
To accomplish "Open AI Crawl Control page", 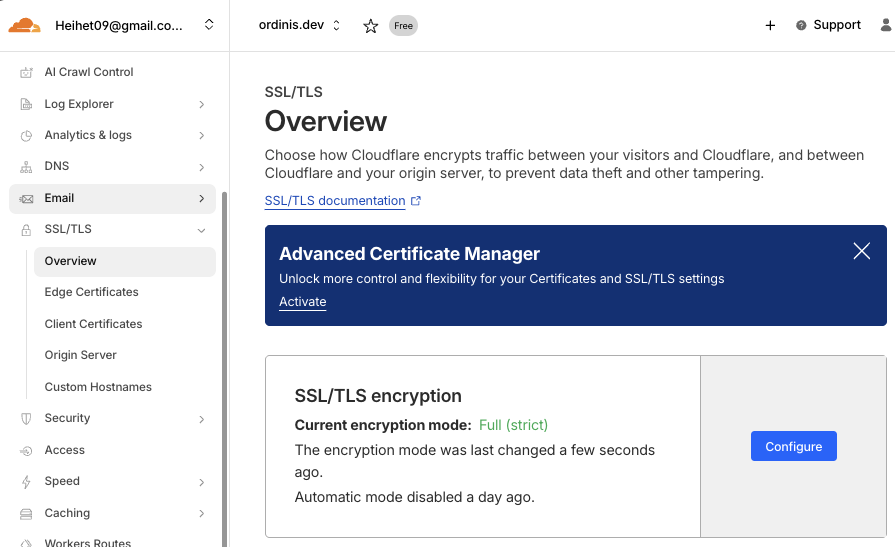I will point(88,72).
